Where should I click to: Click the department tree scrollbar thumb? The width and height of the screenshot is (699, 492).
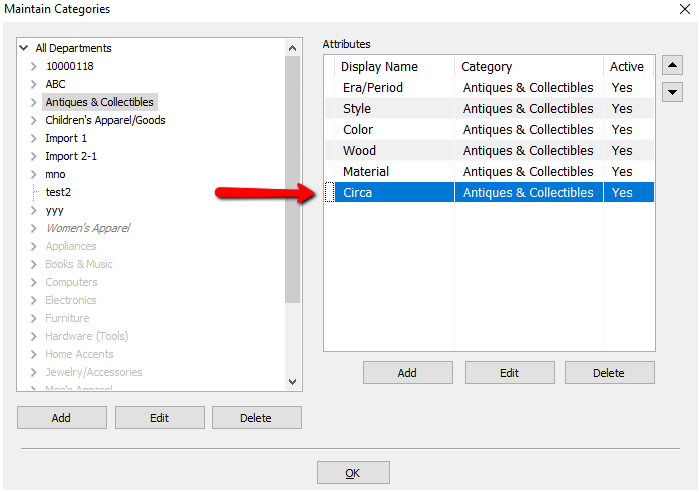point(292,179)
